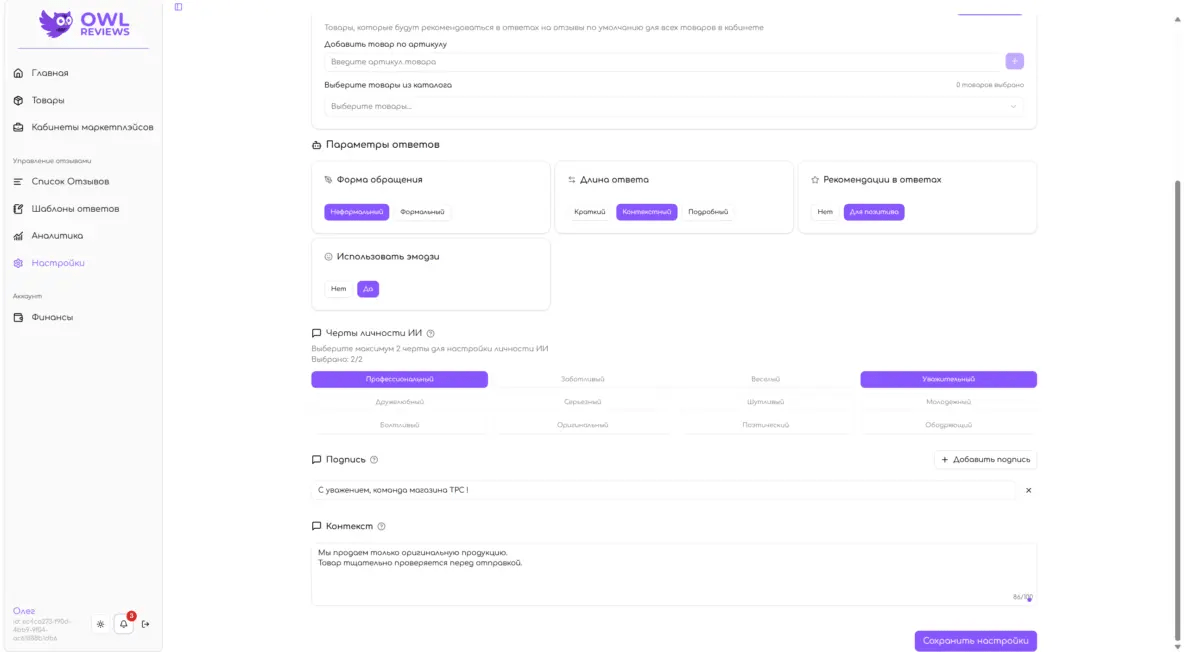
Task: Open Кабинеты маркетплэйсов page
Action: [x=92, y=127]
